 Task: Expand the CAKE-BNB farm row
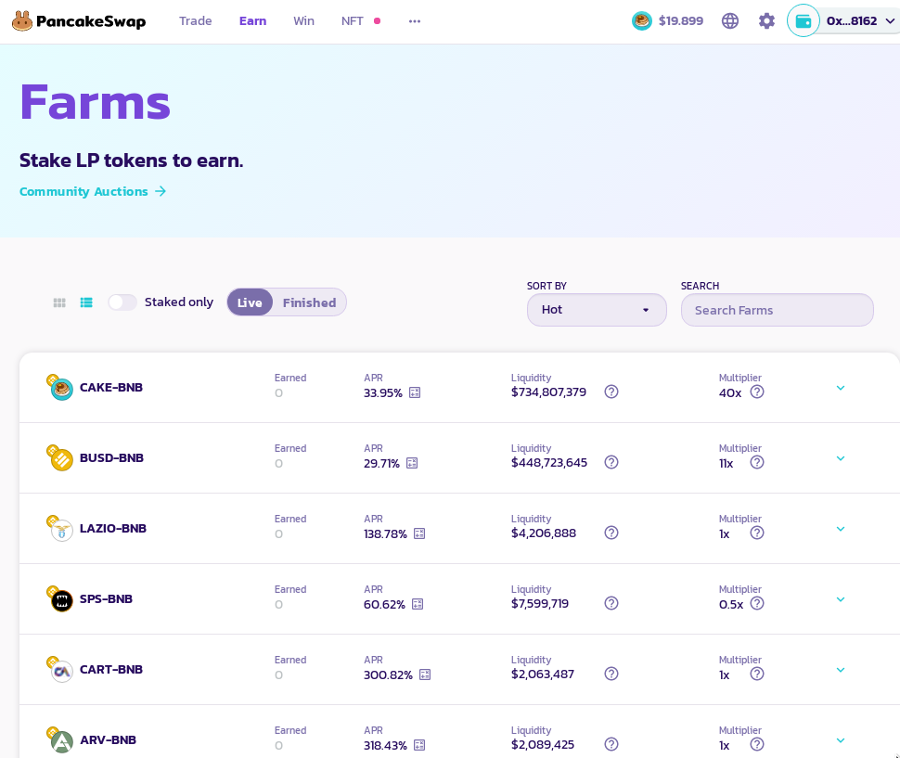[840, 388]
